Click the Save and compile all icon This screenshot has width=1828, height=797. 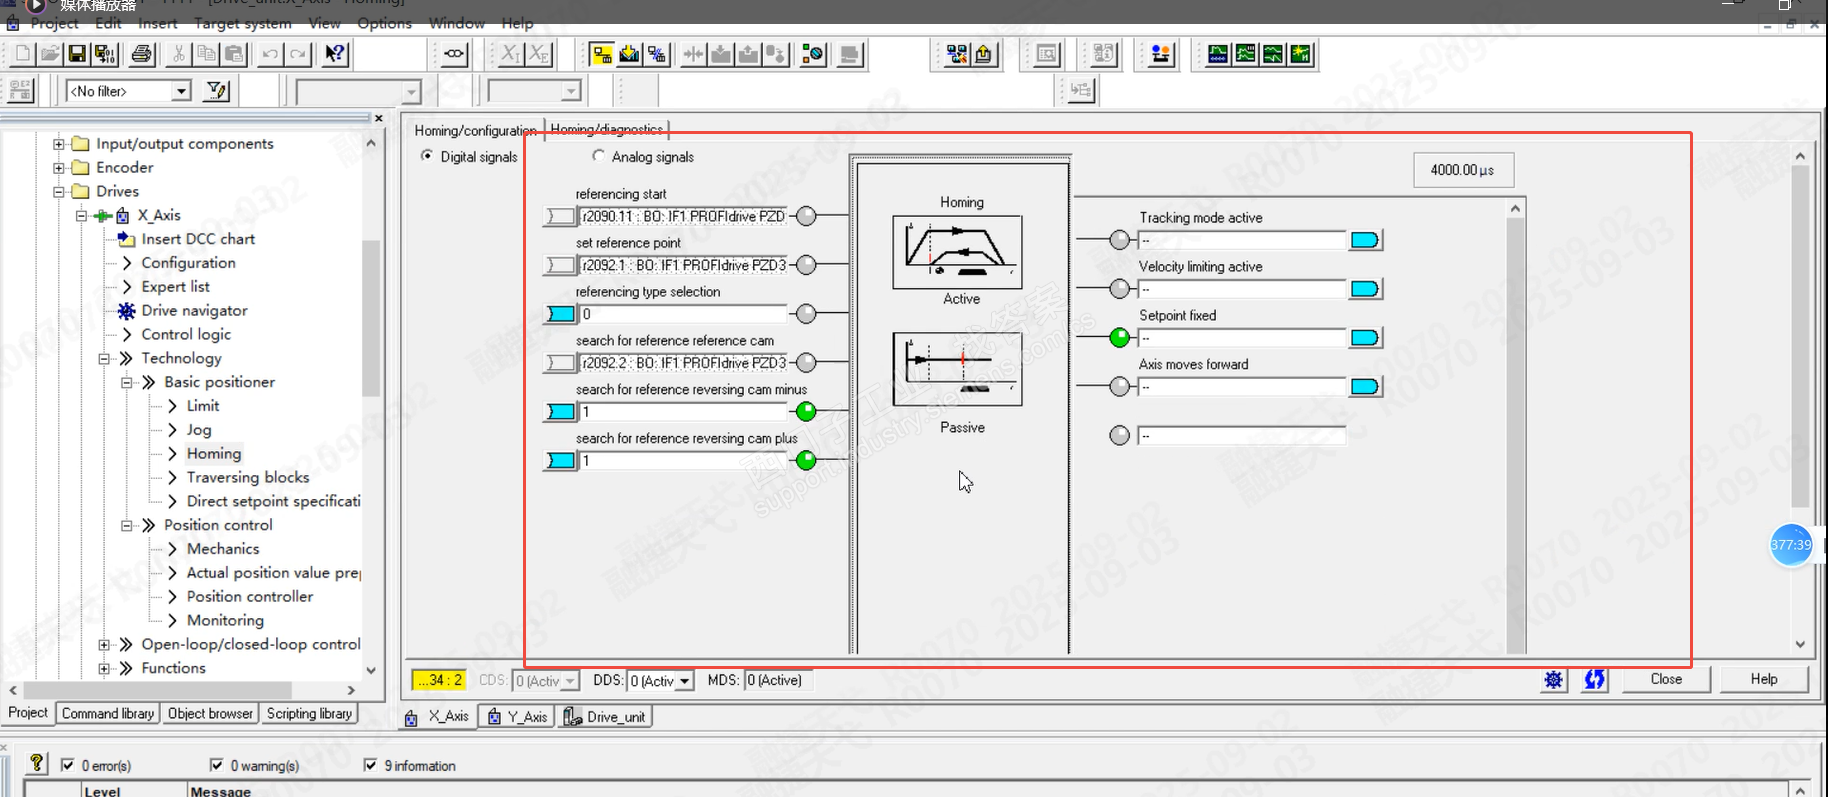tap(104, 54)
